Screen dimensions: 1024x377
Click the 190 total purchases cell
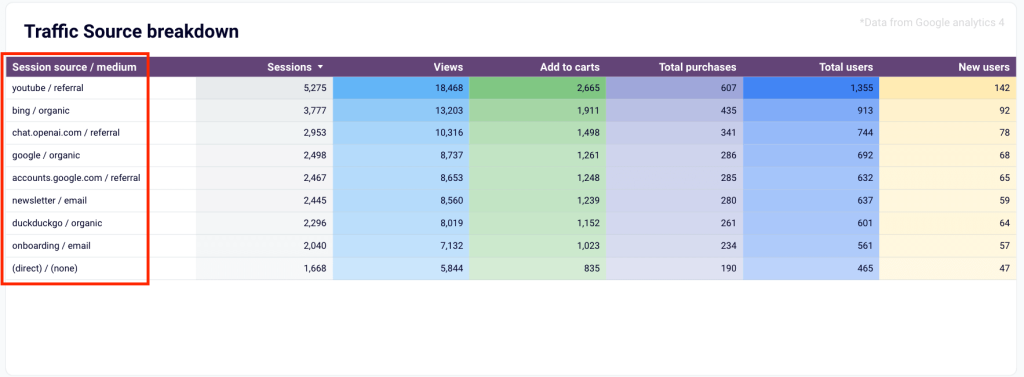(x=675, y=268)
